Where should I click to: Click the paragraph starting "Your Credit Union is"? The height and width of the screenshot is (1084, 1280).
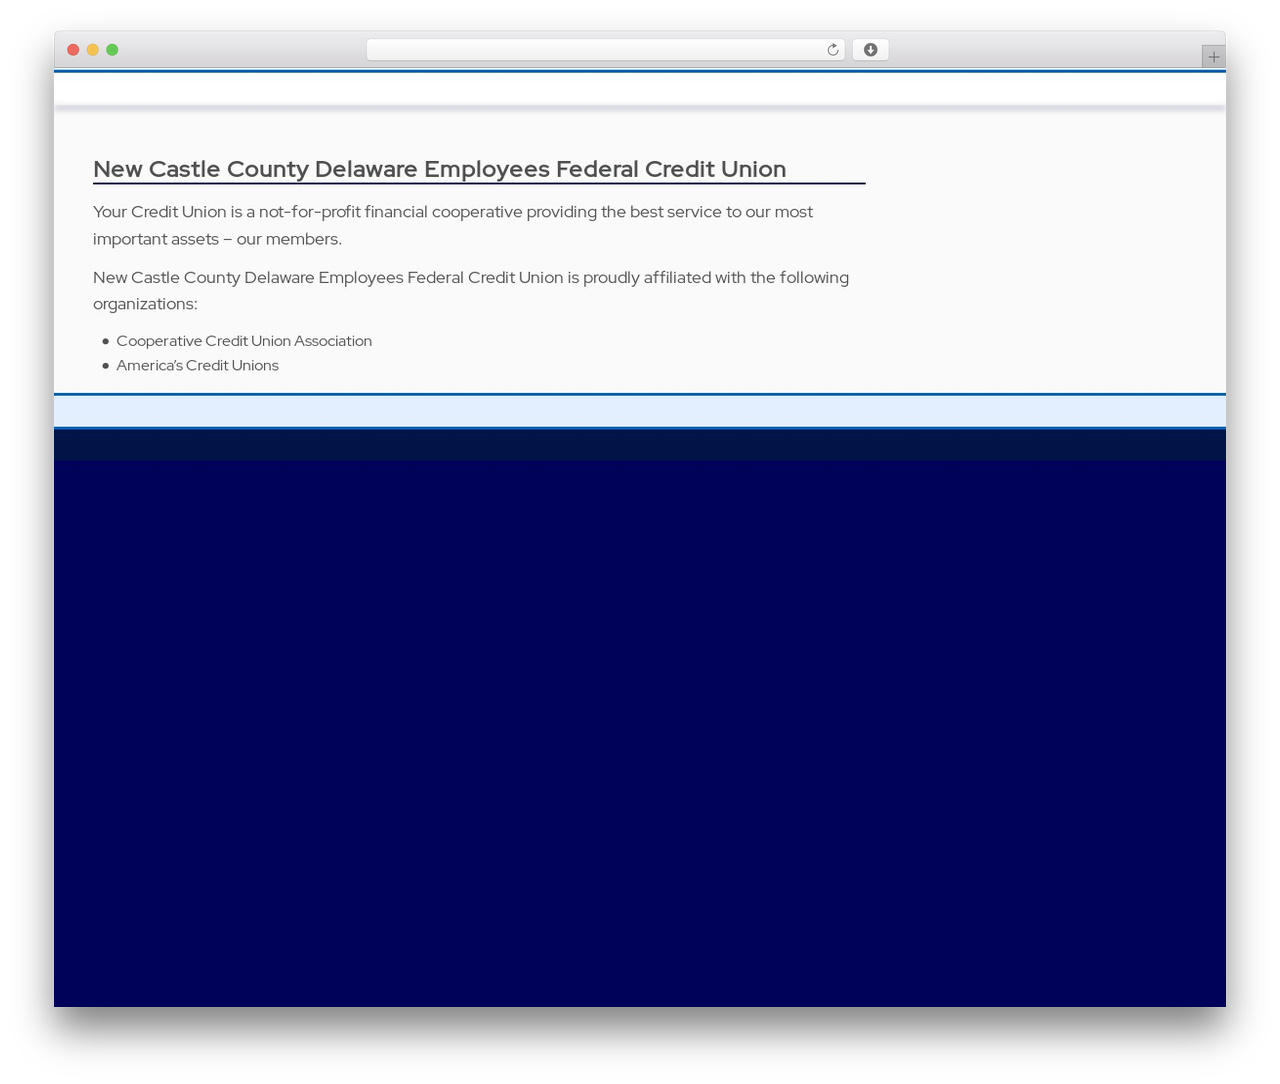point(453,225)
